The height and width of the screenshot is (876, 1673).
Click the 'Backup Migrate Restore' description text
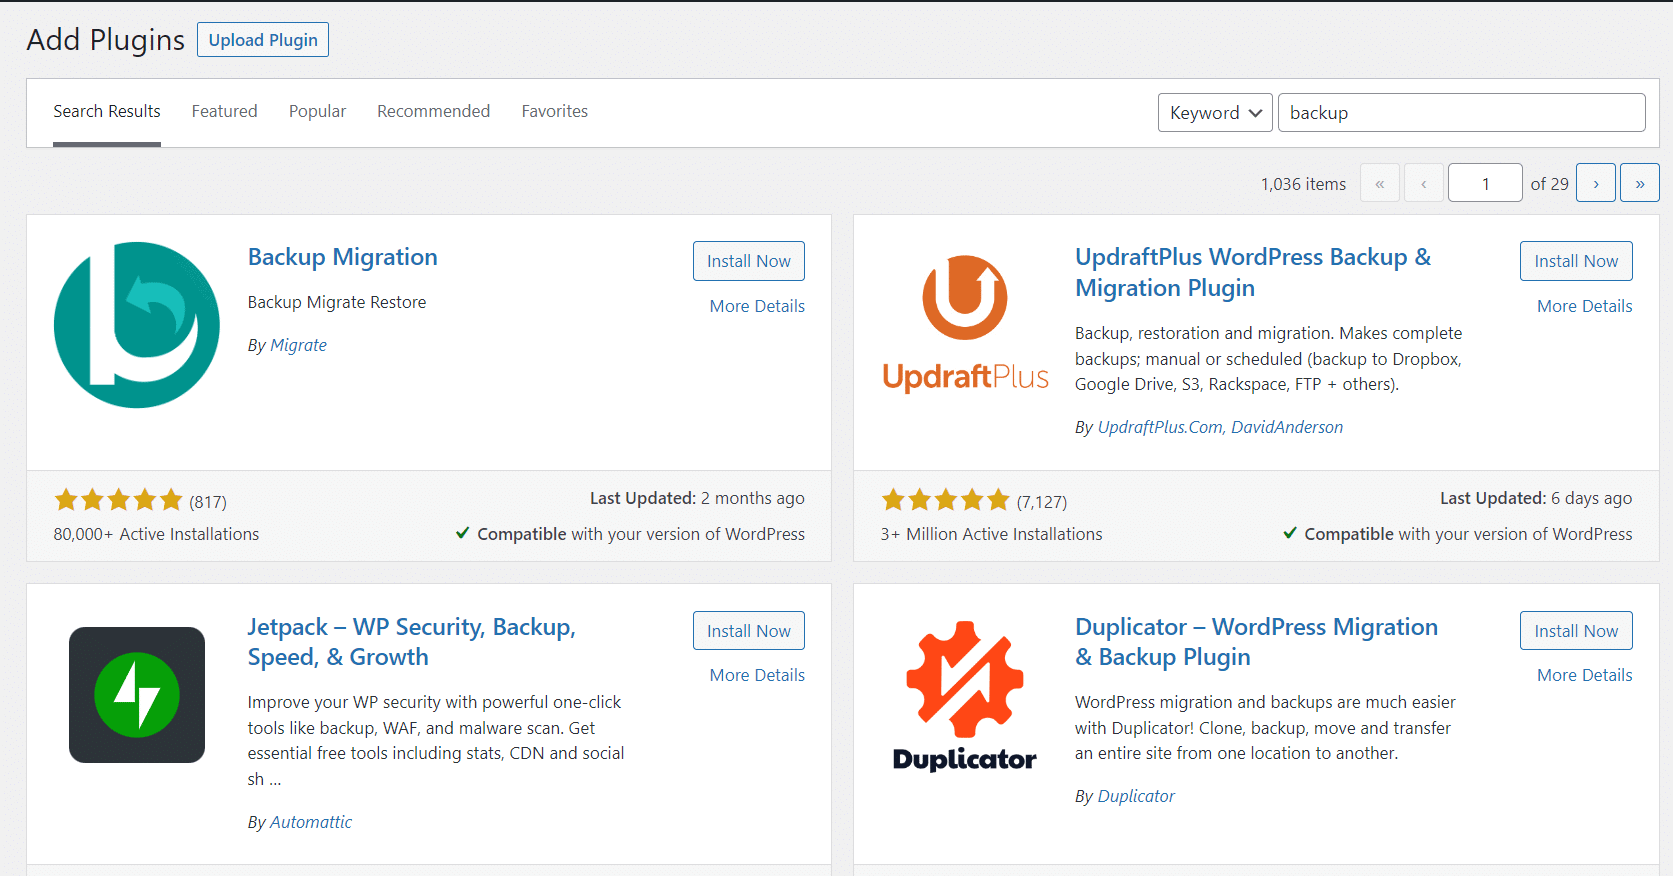tap(337, 302)
